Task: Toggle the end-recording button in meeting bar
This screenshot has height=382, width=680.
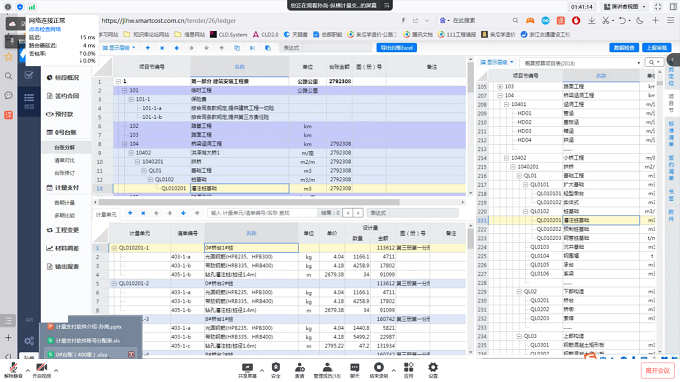Action: coord(379,370)
